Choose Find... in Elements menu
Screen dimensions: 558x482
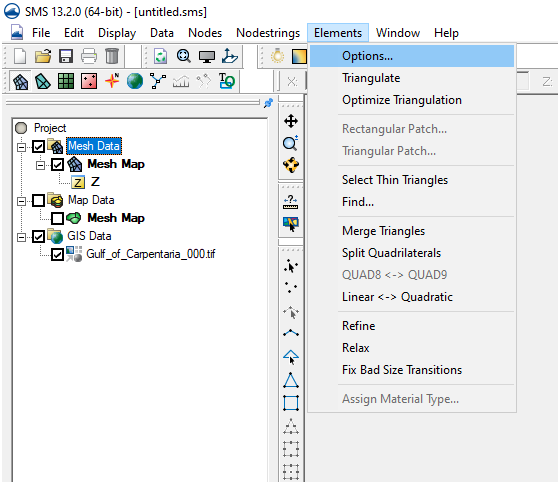click(x=412, y=202)
